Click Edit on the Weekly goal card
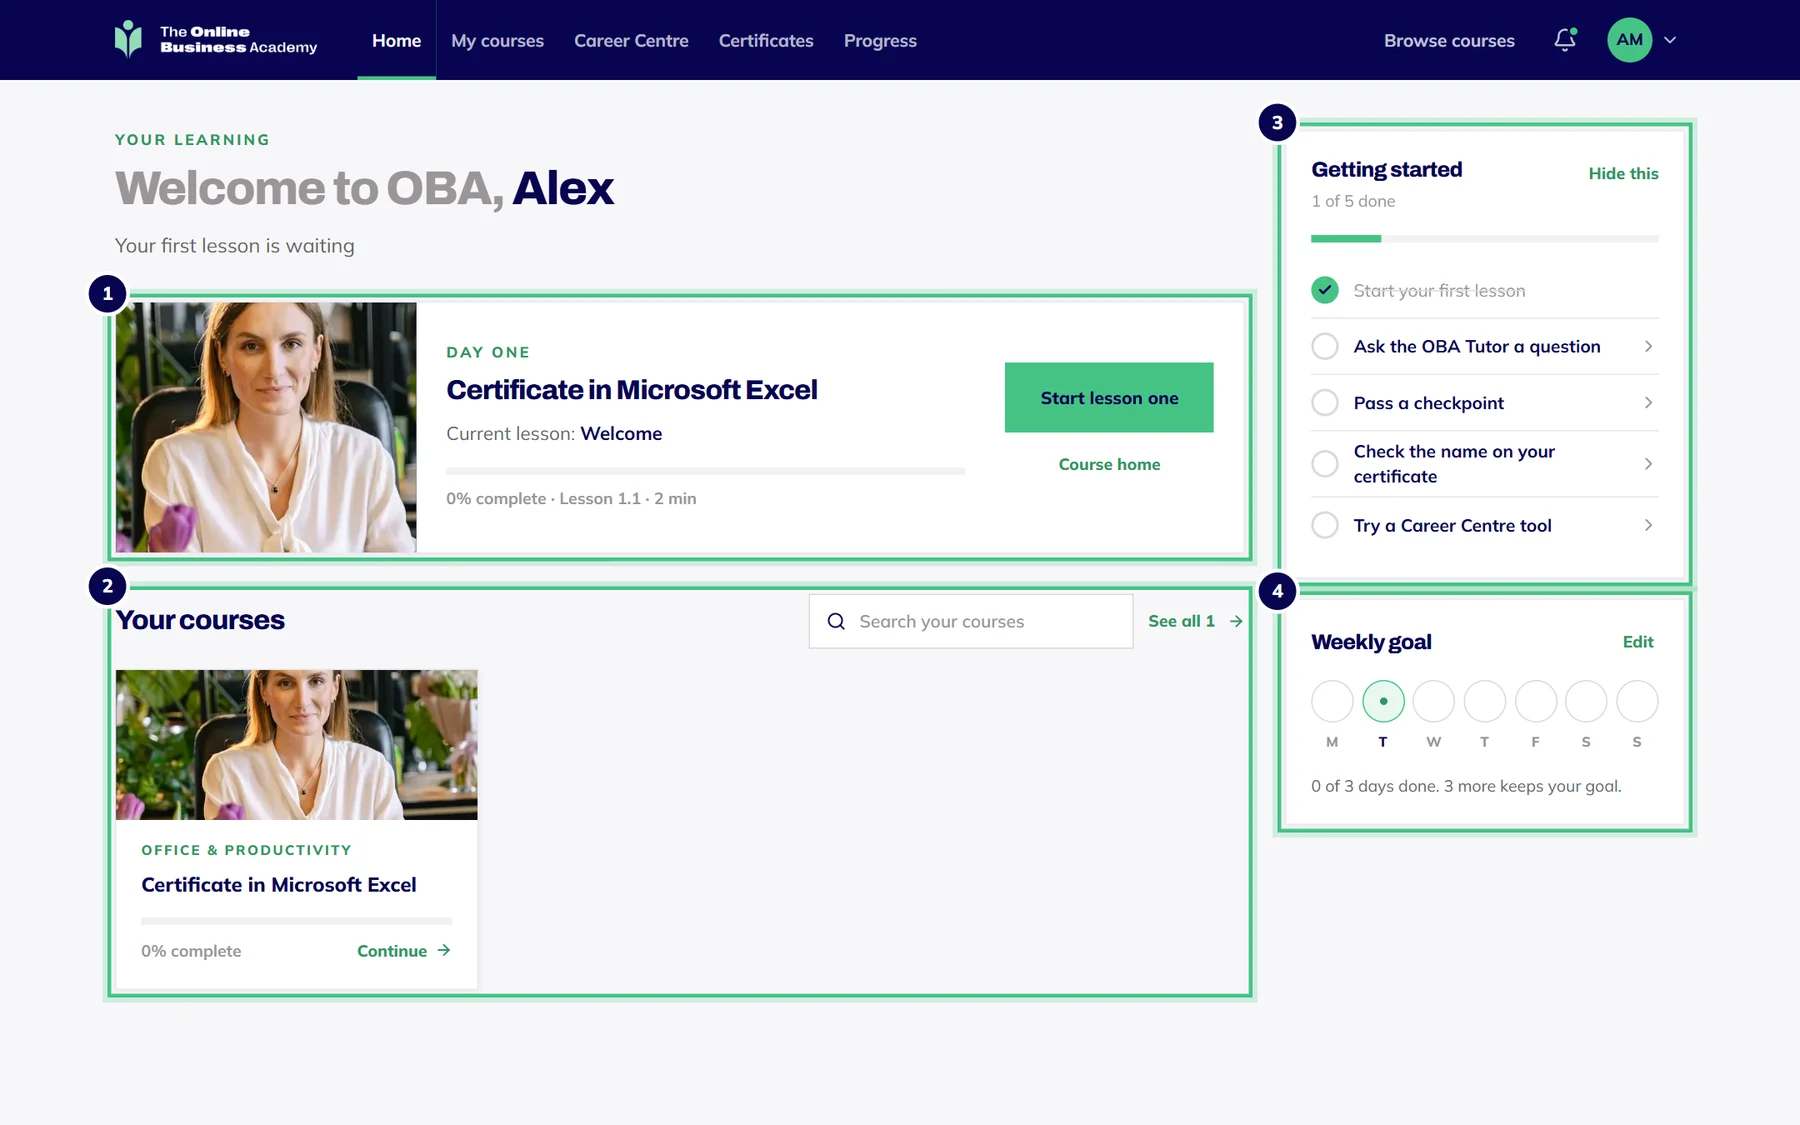The image size is (1800, 1125). coord(1638,641)
